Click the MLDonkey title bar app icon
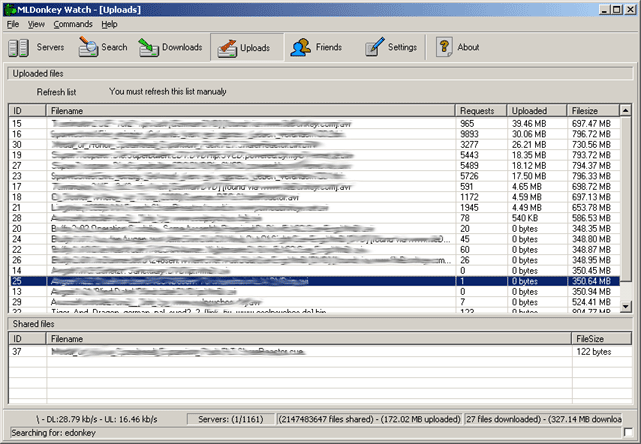This screenshot has width=641, height=444. (x=9, y=9)
